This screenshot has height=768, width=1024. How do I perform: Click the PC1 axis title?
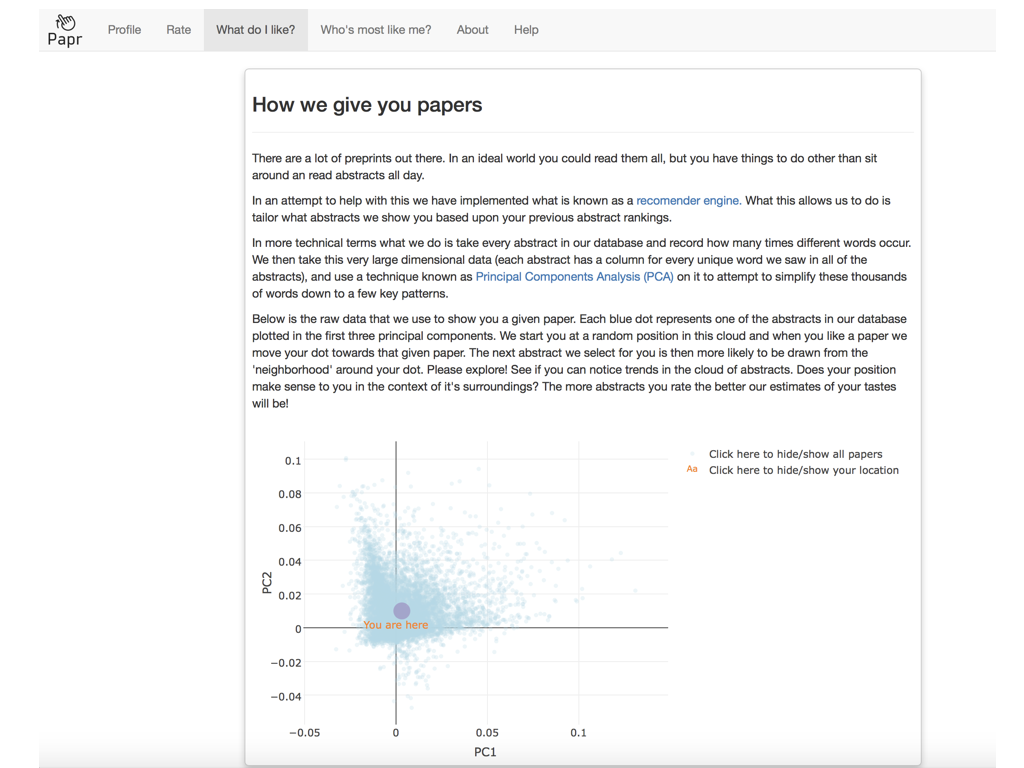pos(485,752)
